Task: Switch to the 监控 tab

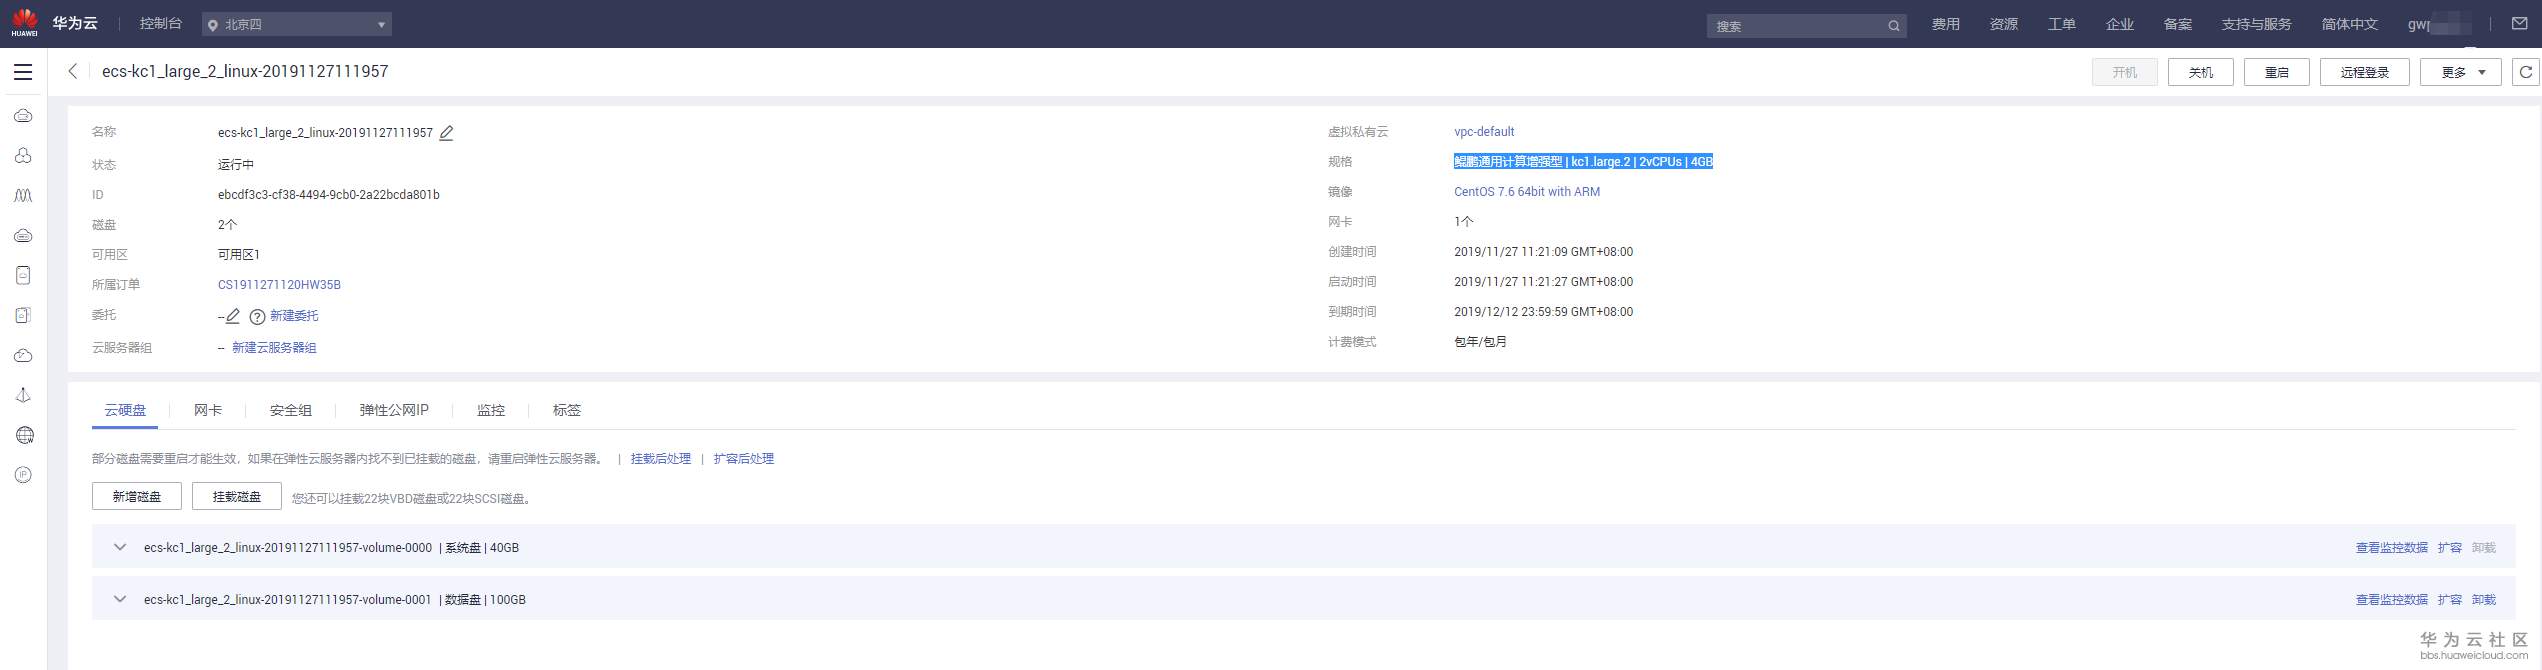Action: [x=491, y=410]
